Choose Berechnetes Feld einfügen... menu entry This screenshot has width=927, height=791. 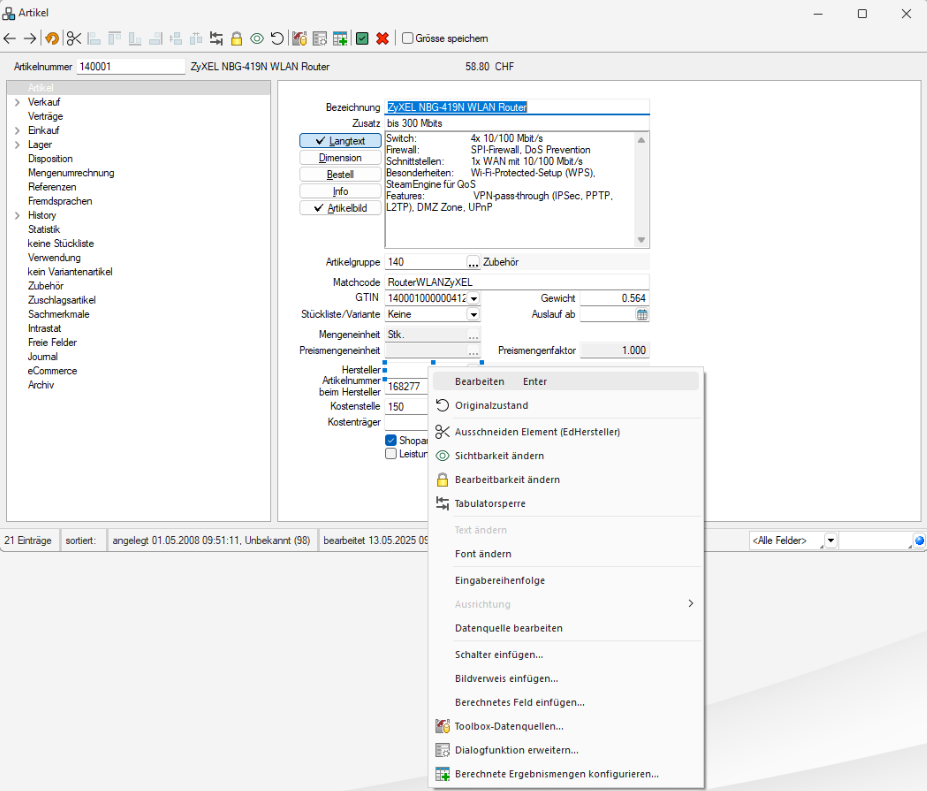pyautogui.click(x=566, y=702)
